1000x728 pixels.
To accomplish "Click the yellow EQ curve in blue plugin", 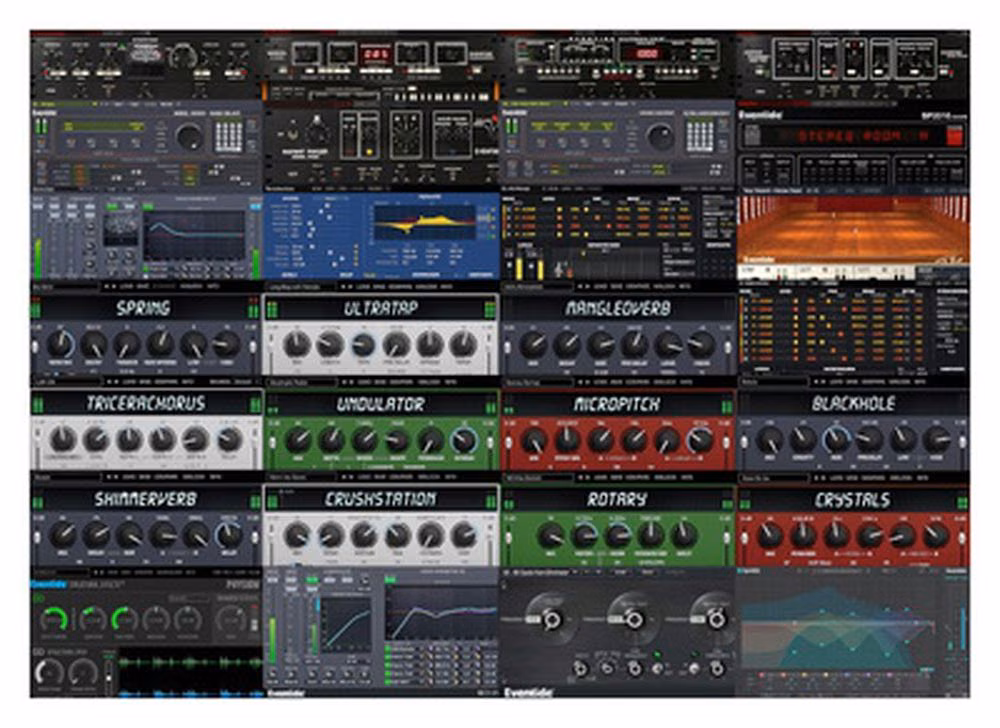I will point(424,223).
